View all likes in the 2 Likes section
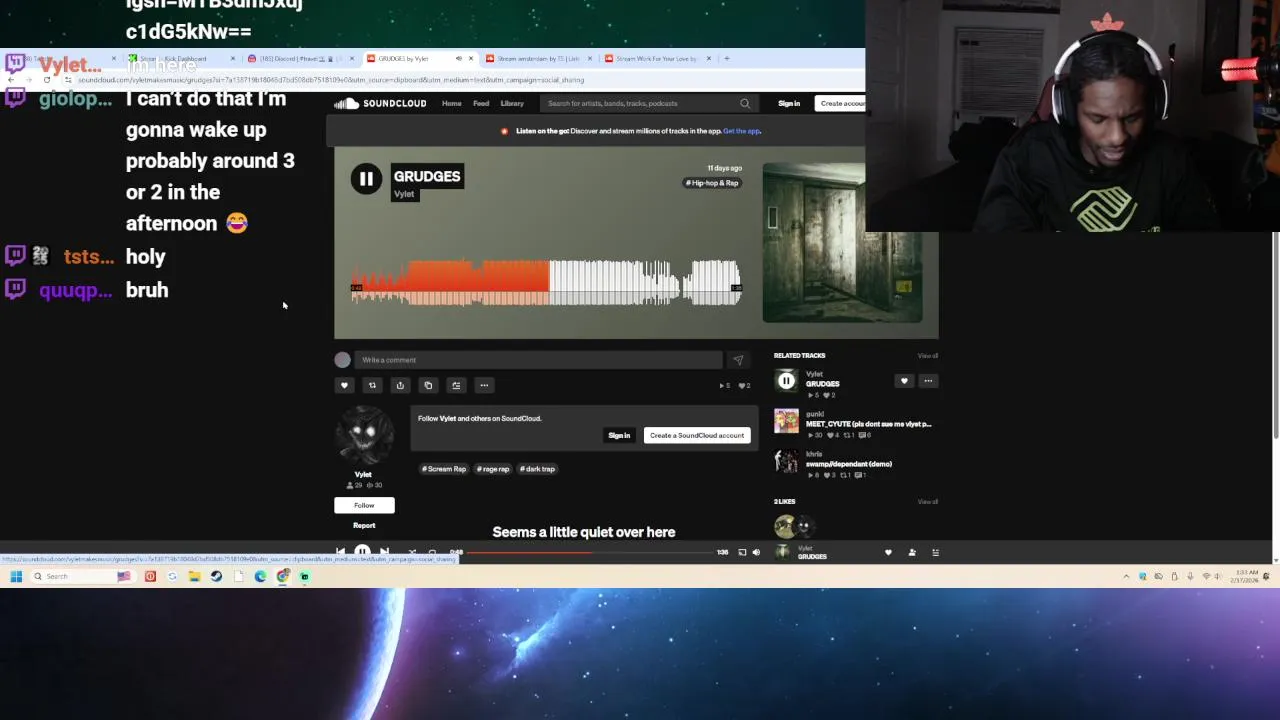 [928, 502]
